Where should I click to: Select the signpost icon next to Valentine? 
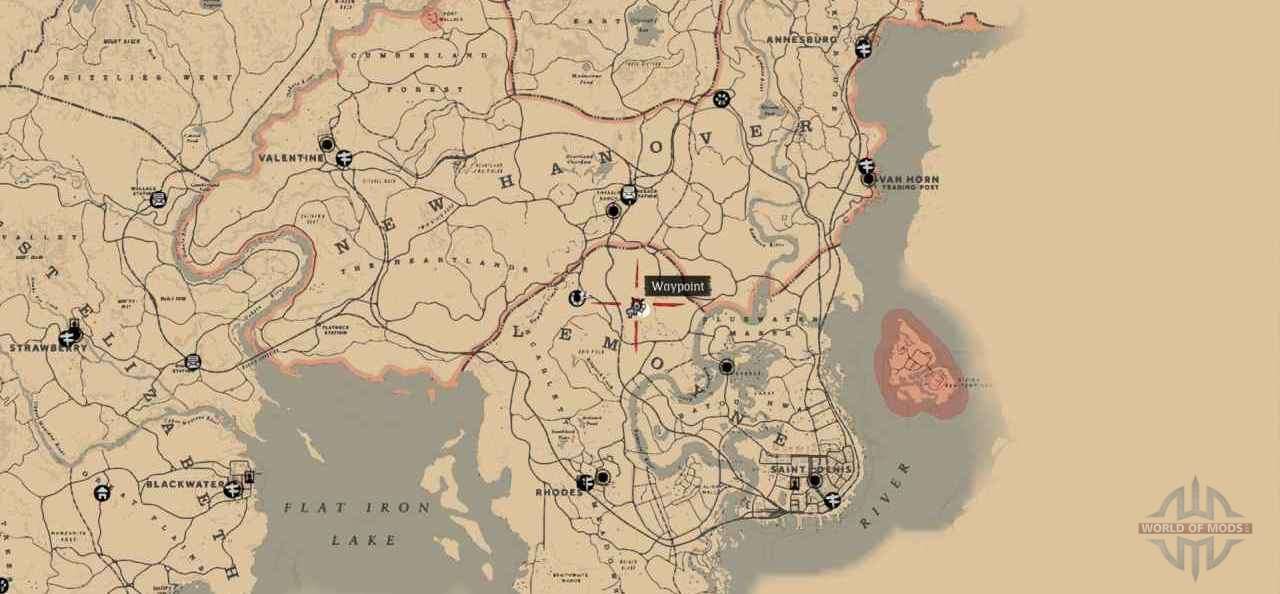(343, 158)
